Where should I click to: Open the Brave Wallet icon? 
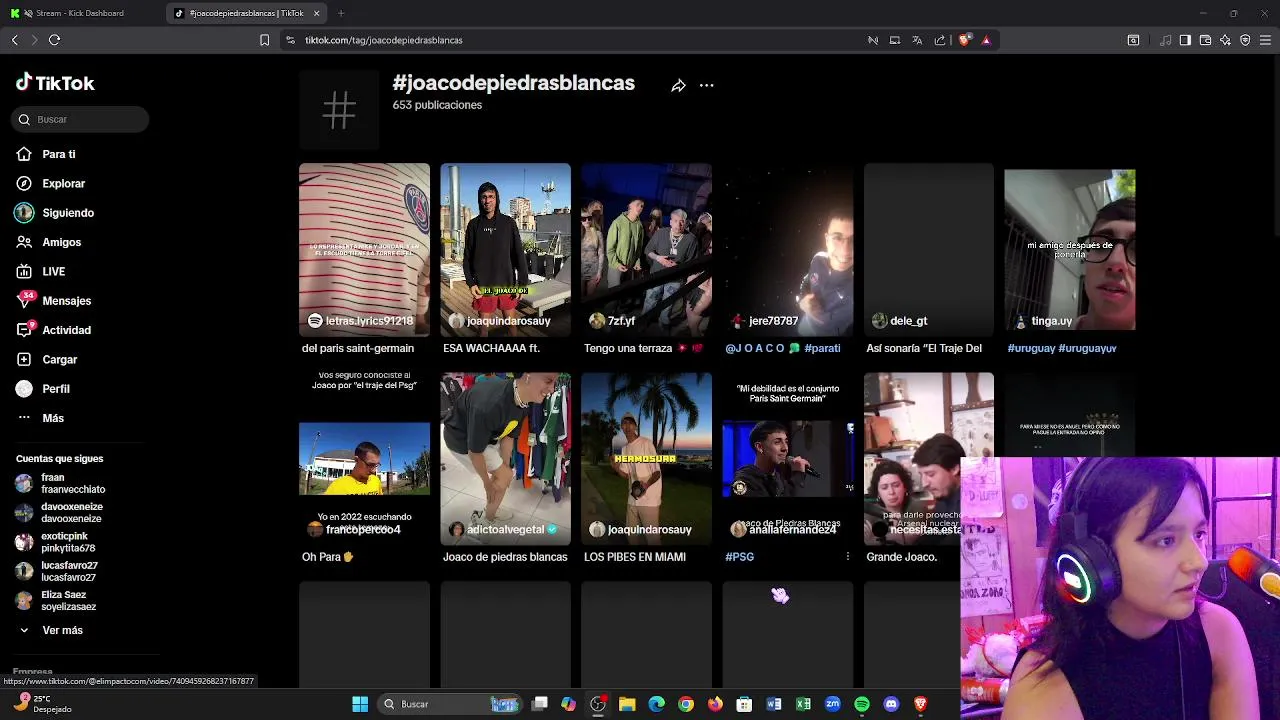click(x=1205, y=40)
